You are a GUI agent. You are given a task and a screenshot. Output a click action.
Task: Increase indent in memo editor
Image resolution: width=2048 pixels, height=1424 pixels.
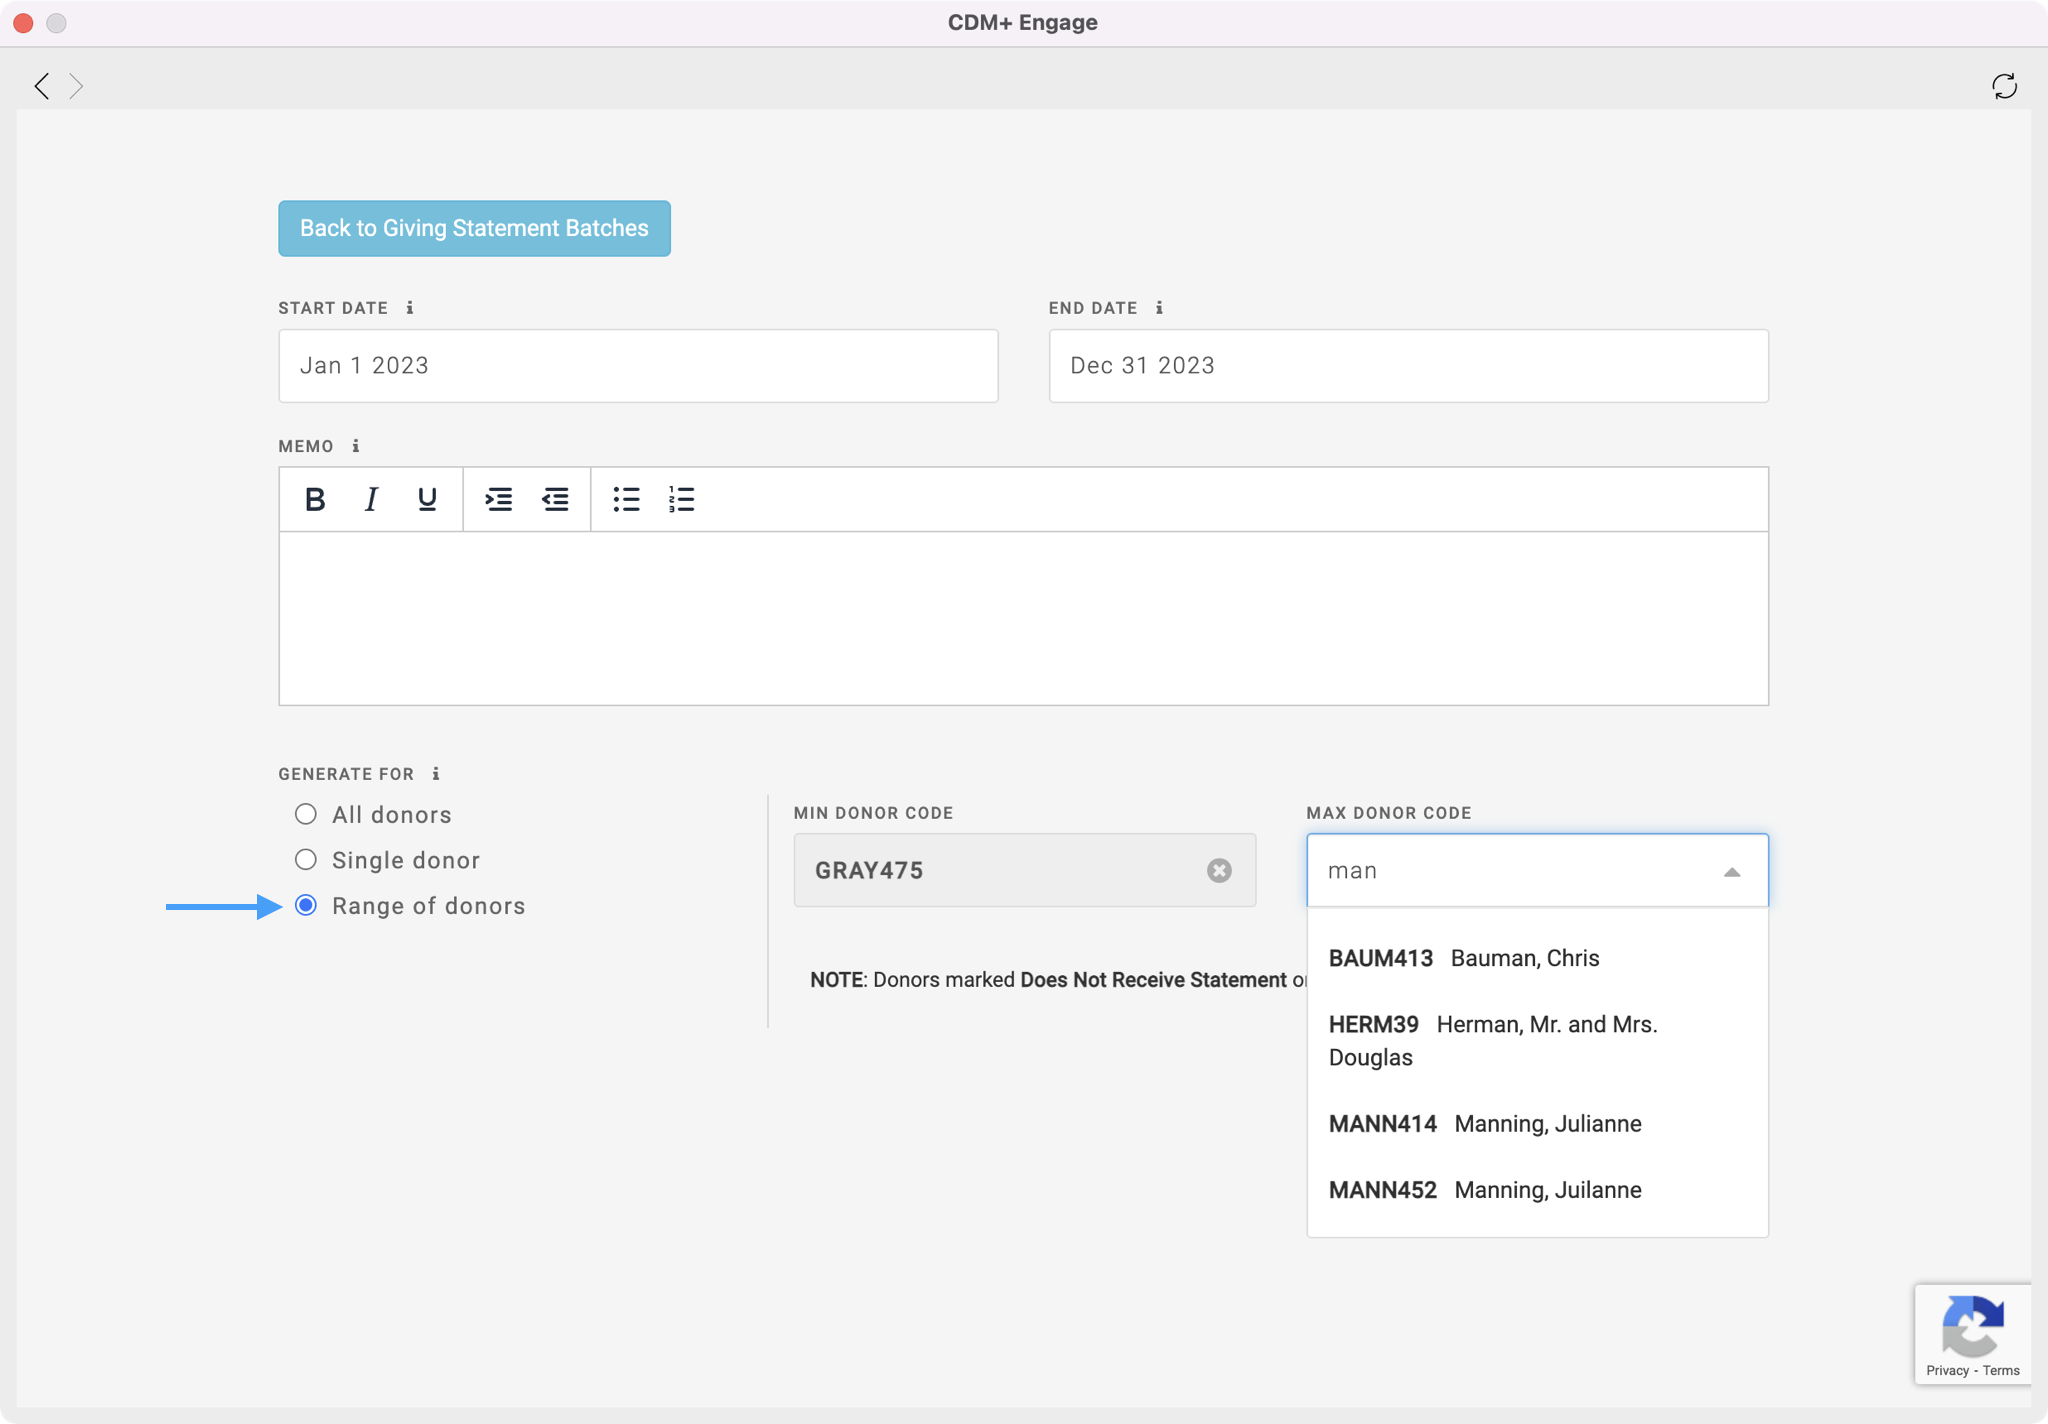coord(498,499)
